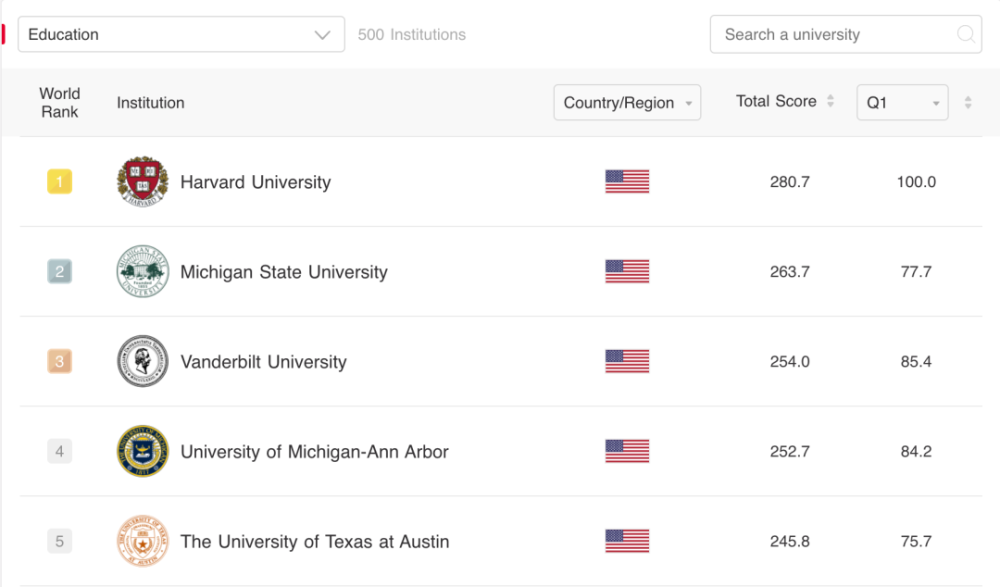Open the Q1 indicator dropdown
Viewport: 1000px width, 587px height.
click(902, 103)
